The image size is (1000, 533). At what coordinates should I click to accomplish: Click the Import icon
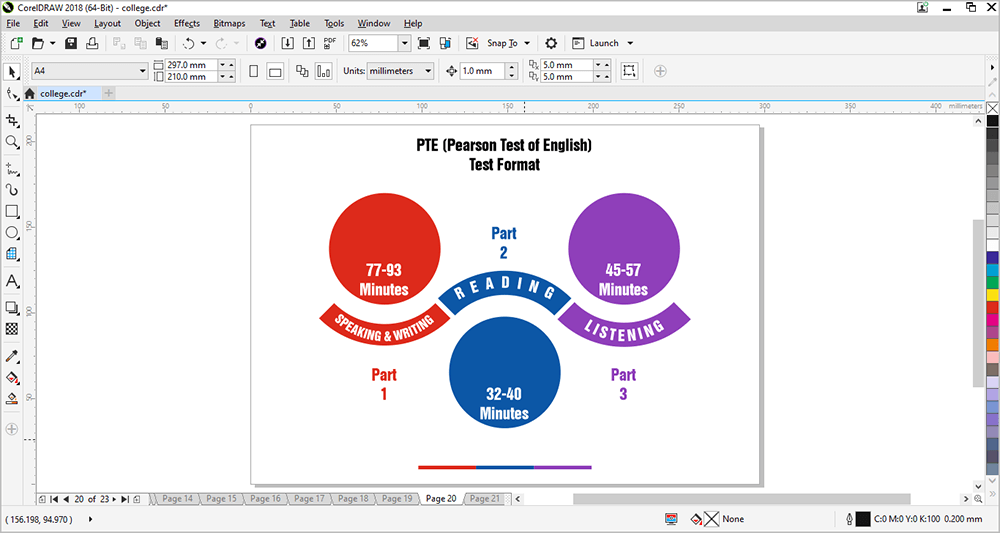(288, 43)
